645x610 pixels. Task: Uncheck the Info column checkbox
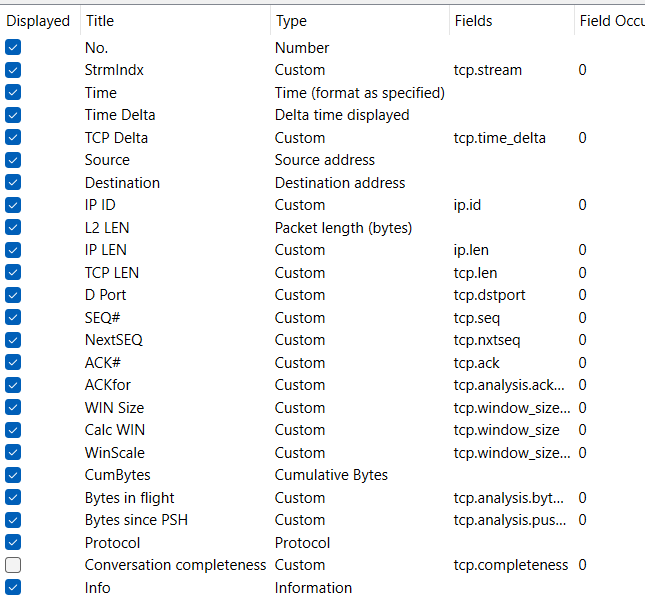point(13,587)
